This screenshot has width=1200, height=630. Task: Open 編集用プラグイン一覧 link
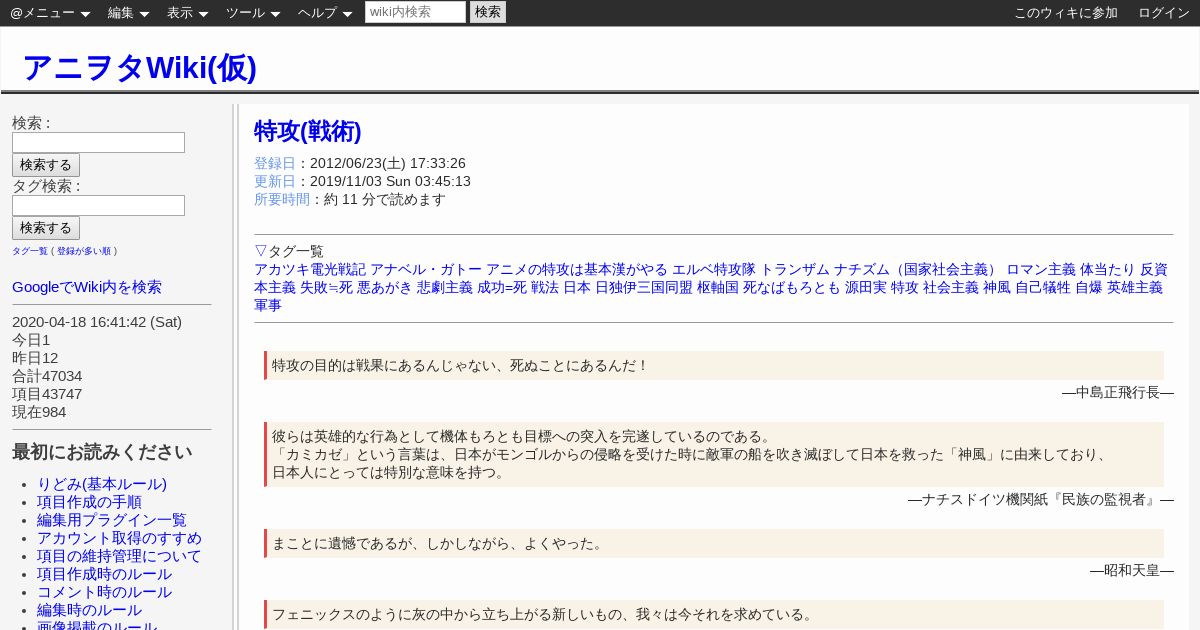coord(112,520)
